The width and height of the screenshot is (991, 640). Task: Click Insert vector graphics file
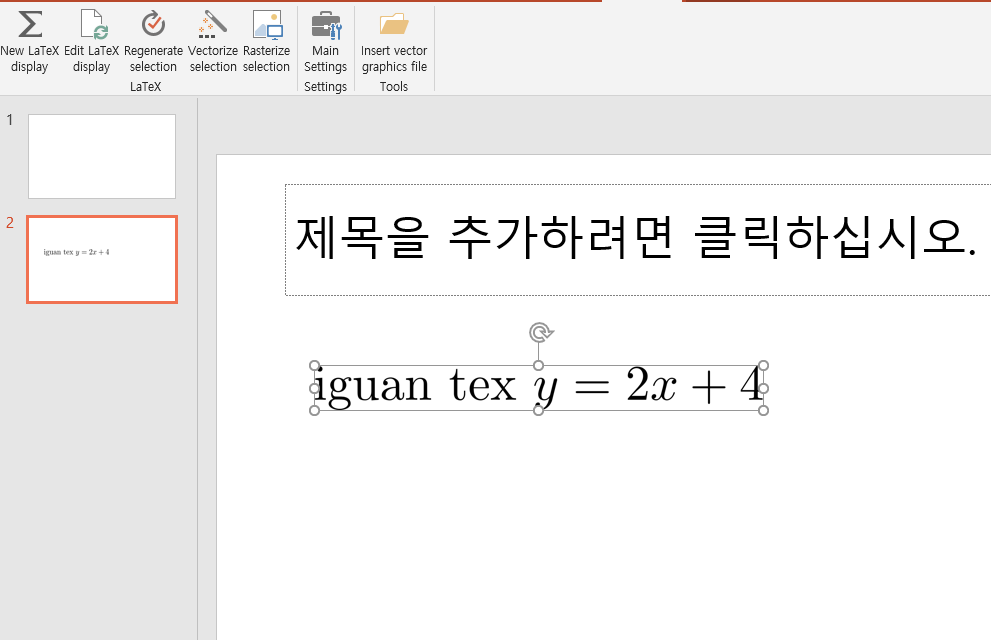[x=393, y=40]
